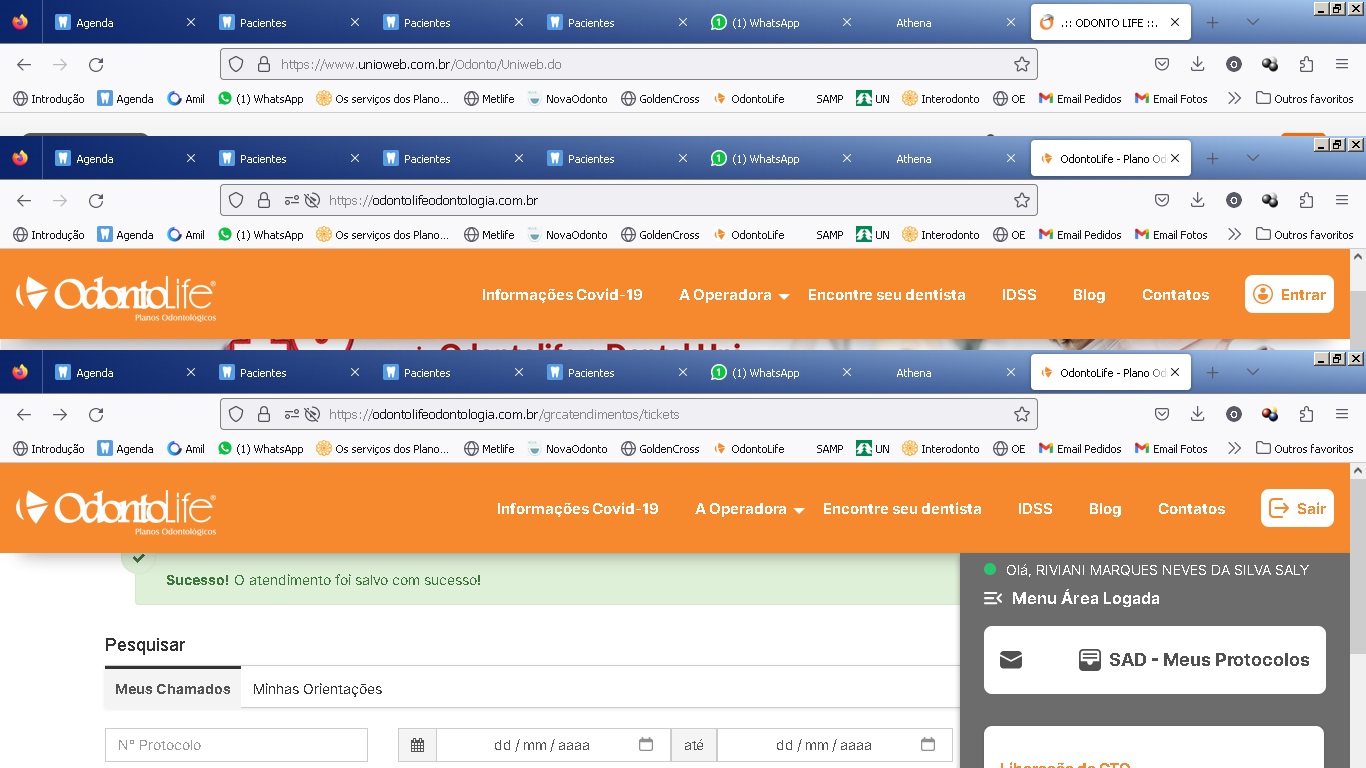Open Downloads in the unioweb window toolbar
This screenshot has width=1366, height=768.
[x=1198, y=64]
